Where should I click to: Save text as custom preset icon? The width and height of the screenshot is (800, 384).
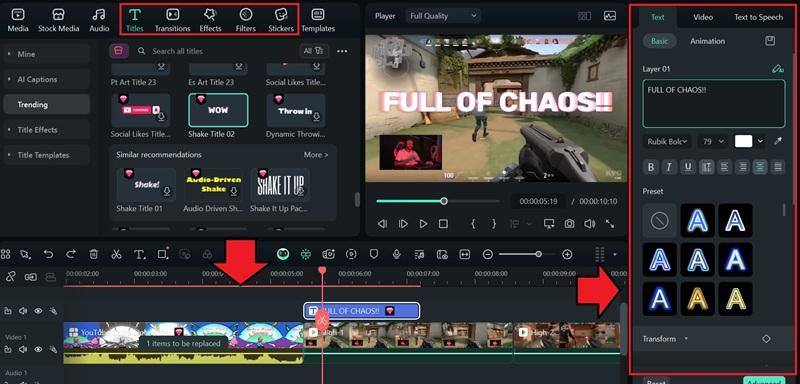770,41
